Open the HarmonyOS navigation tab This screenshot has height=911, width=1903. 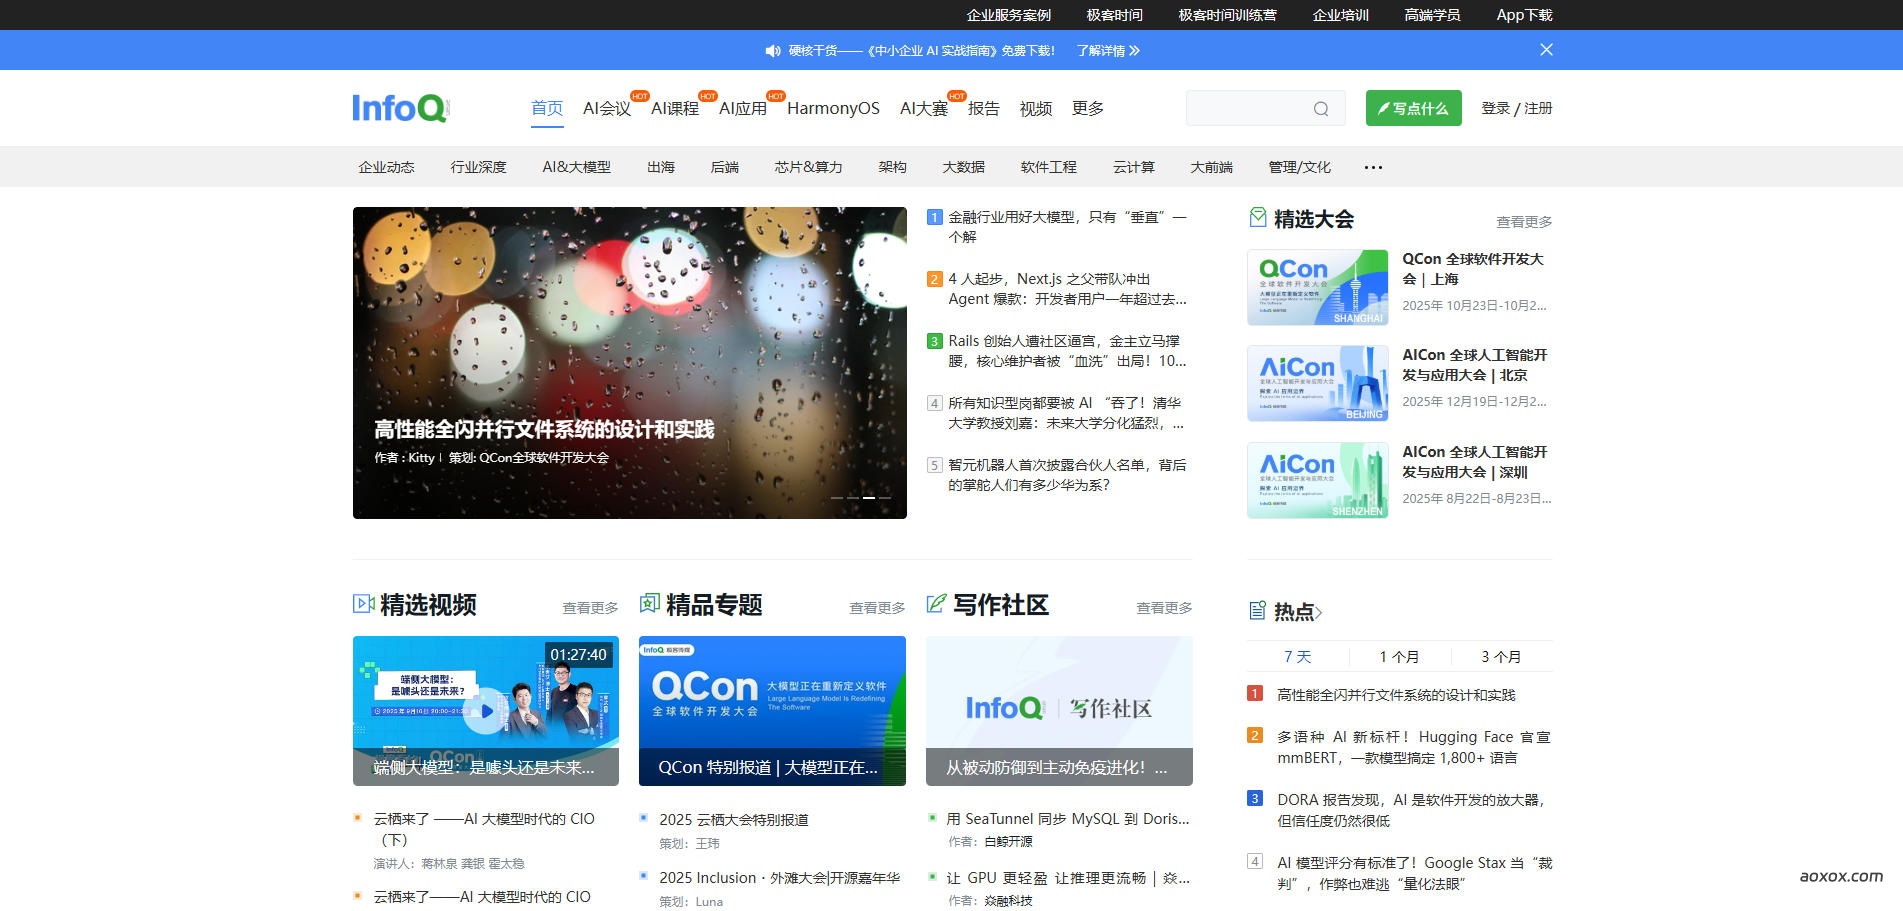834,108
